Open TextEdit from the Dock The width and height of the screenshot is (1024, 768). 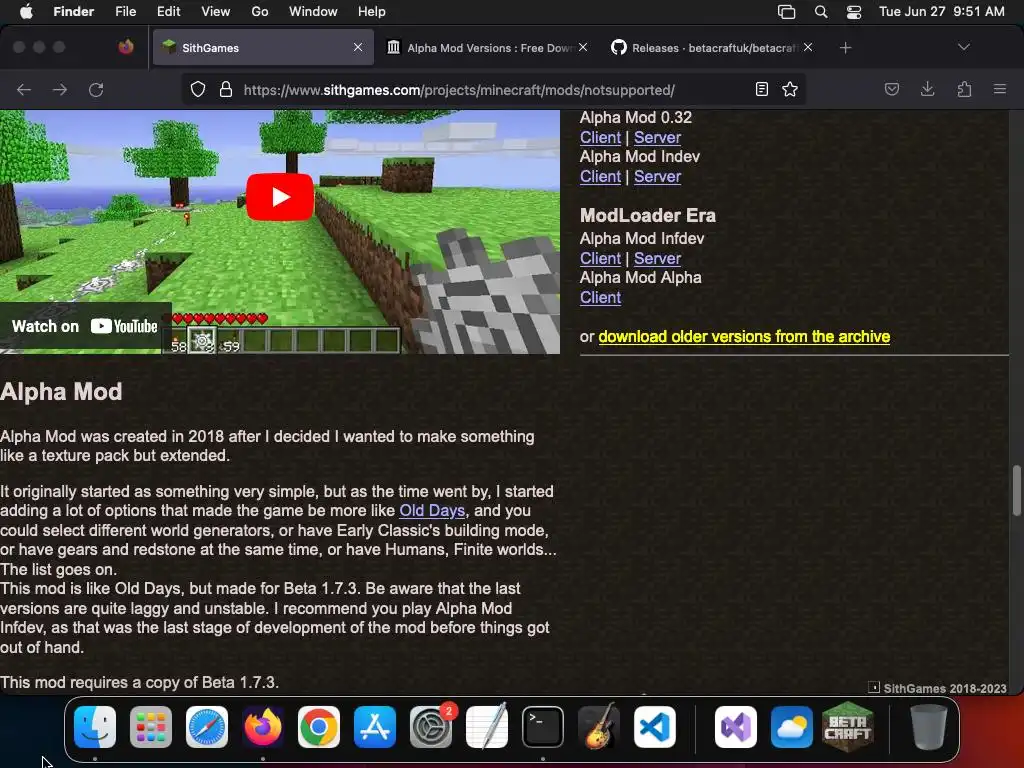tap(487, 727)
